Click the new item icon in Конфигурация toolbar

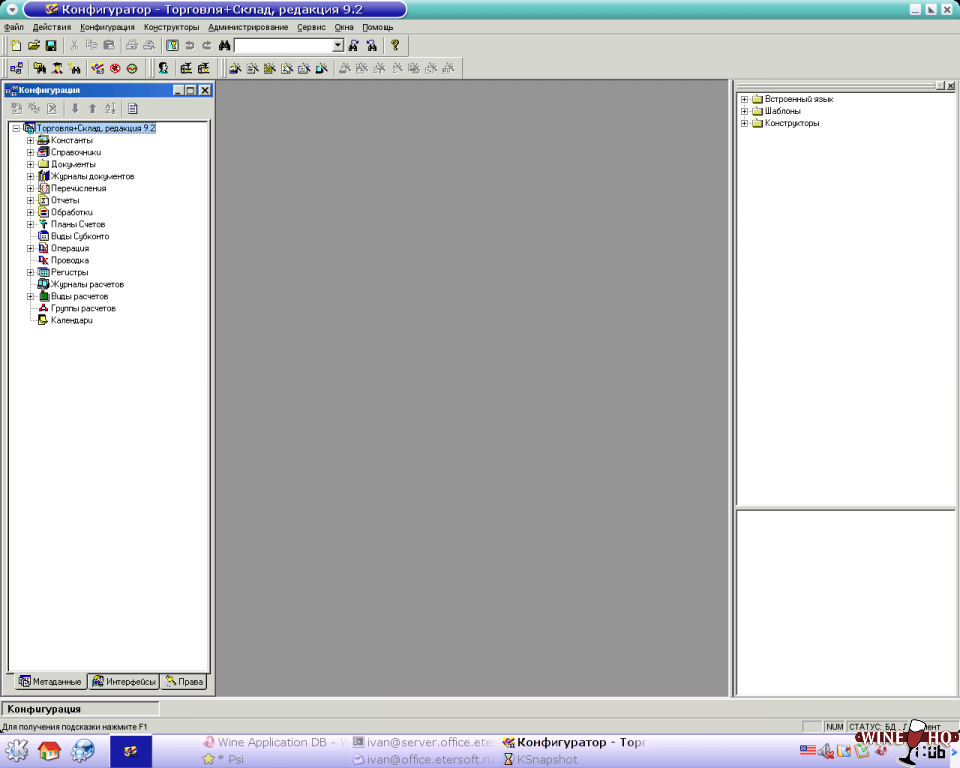point(17,108)
